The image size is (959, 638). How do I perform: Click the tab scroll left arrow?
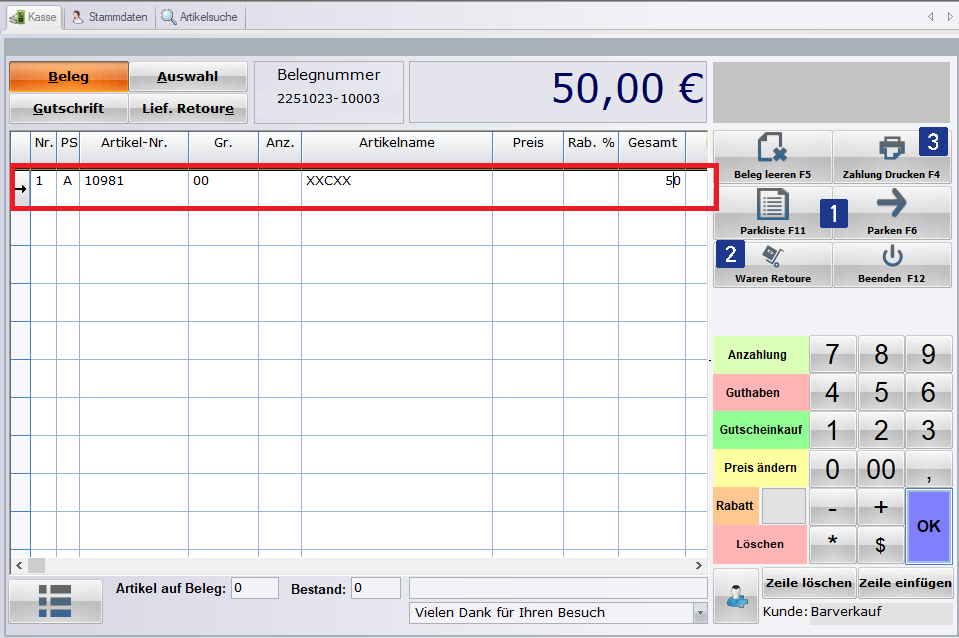(x=931, y=17)
